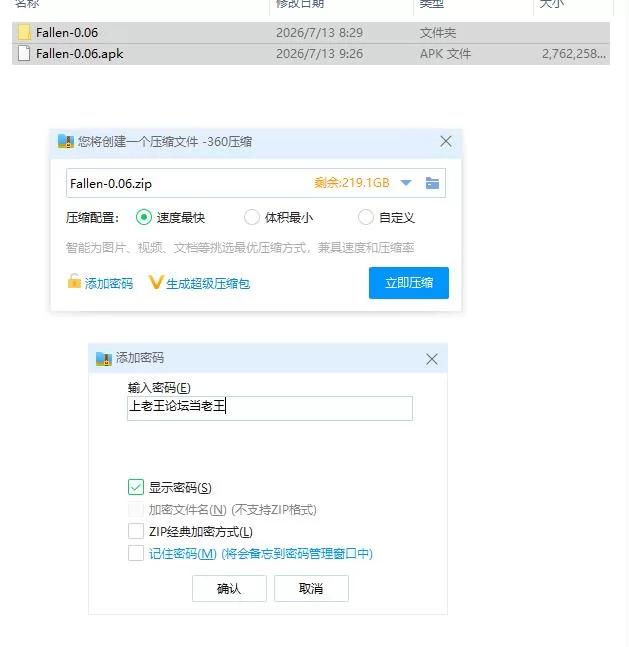This screenshot has height=647, width=629.
Task: Click the 生成超级压缩包 link
Action: click(208, 283)
